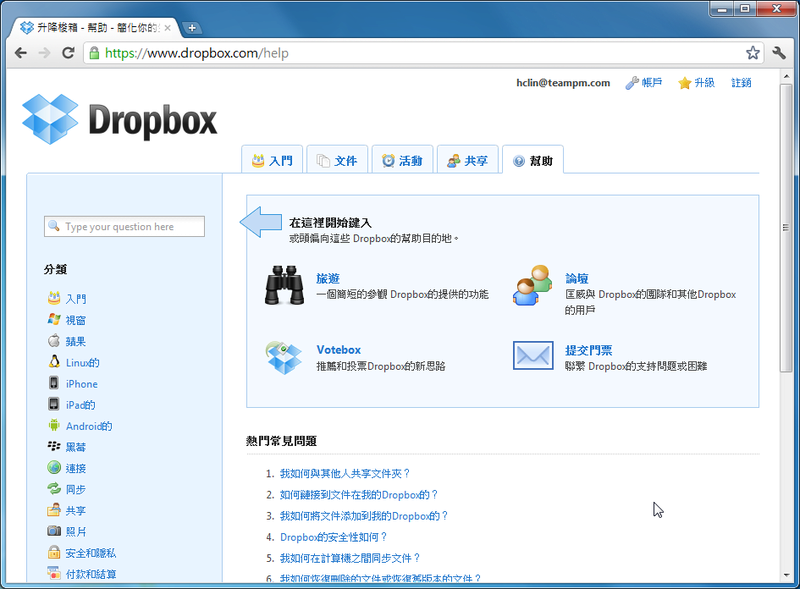Click the Dropbox logo
Viewport: 800px width, 589px height.
pos(119,119)
